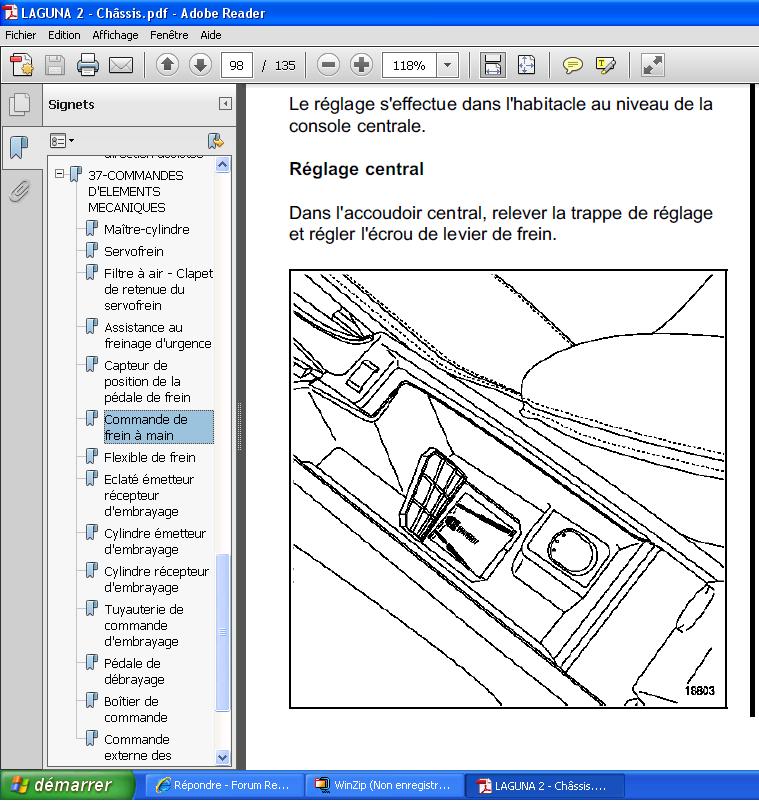Click the expand current bookmark icon
Viewport: 759px width, 803px height.
coord(216,141)
